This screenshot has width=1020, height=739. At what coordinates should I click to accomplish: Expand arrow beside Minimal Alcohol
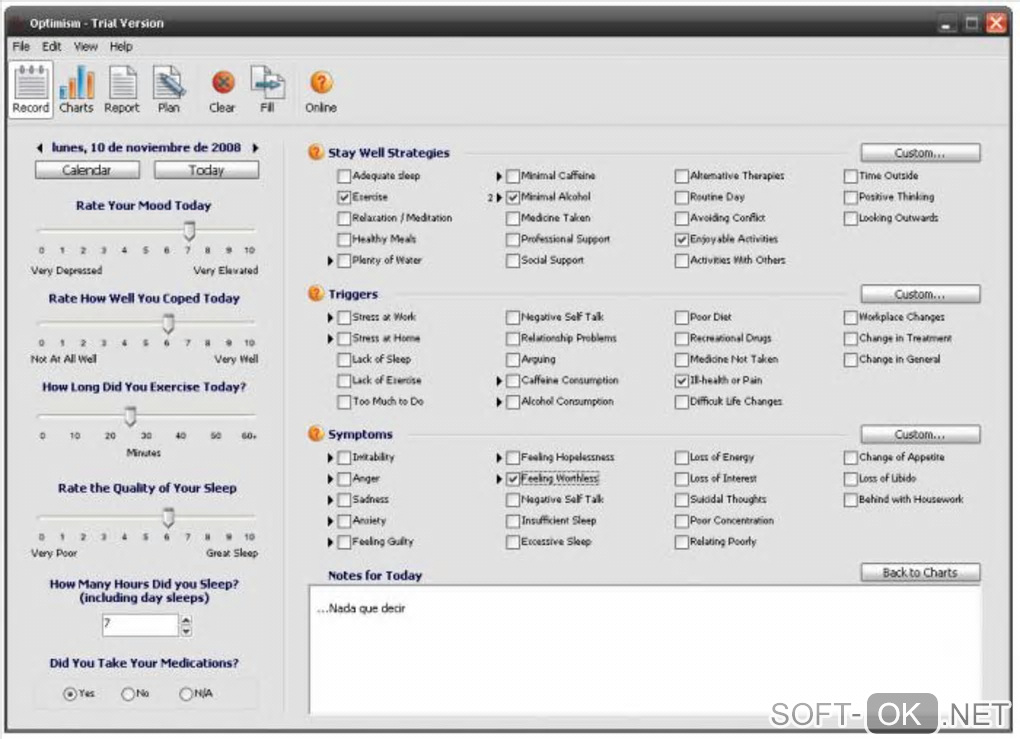(x=499, y=197)
